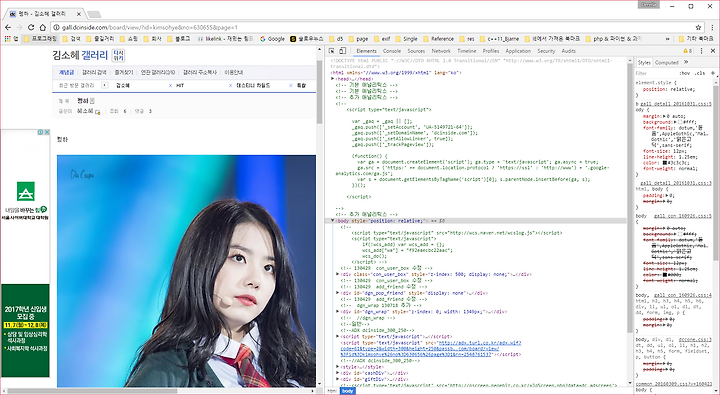Viewport: 720px width, 395px height.
Task: Click the '개념글' gallery menu link
Action: 66,73
